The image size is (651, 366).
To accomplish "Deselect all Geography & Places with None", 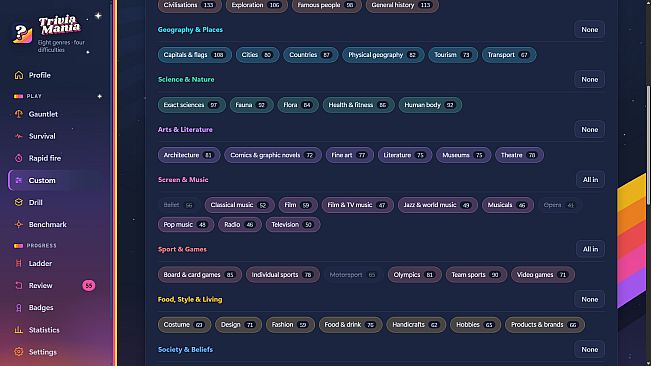I will coord(590,29).
